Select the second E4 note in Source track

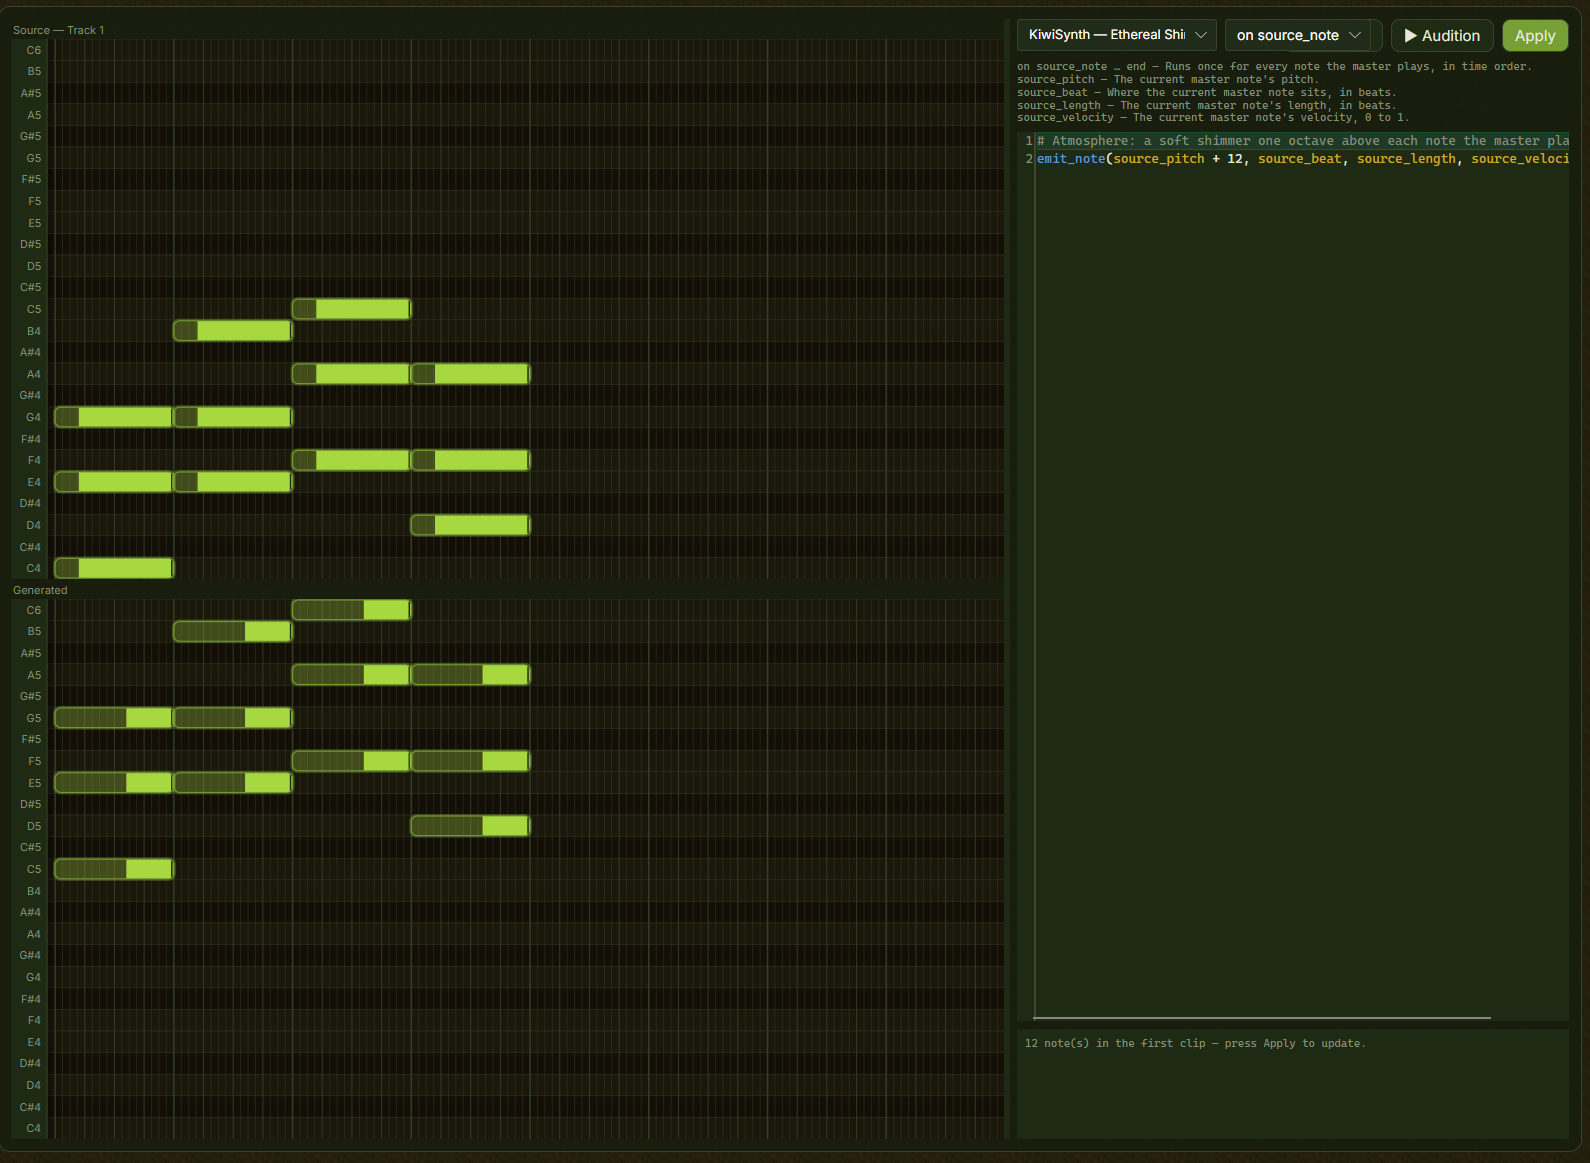tap(233, 482)
